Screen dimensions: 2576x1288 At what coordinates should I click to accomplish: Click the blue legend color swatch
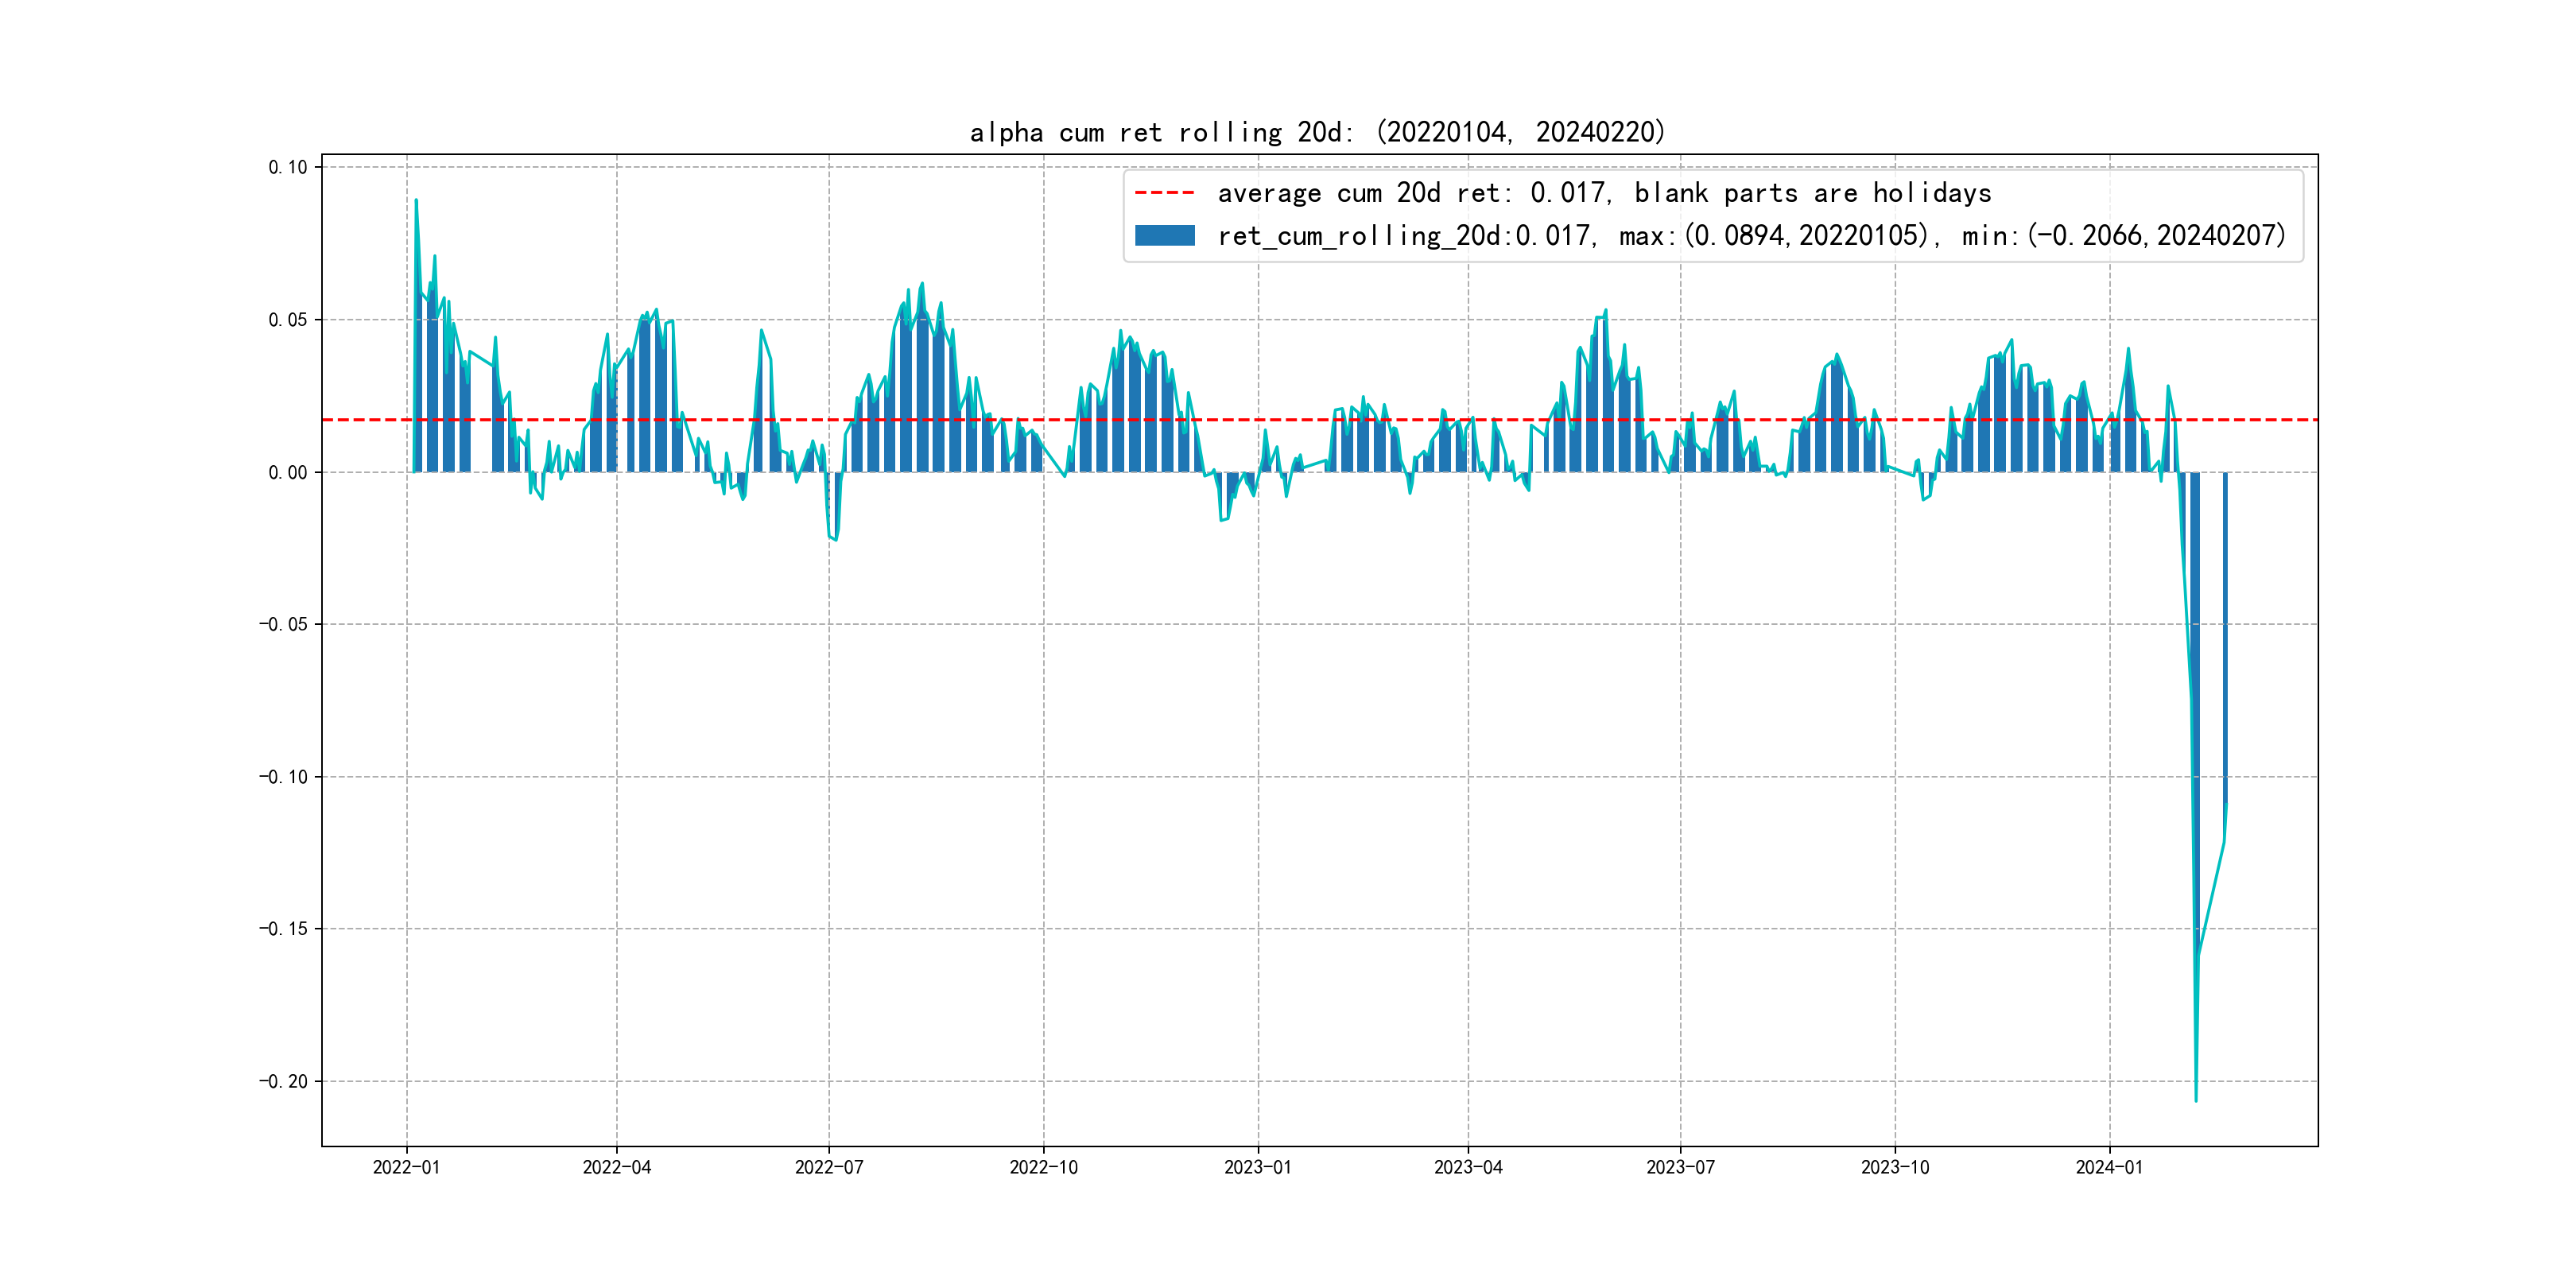(x=1164, y=235)
